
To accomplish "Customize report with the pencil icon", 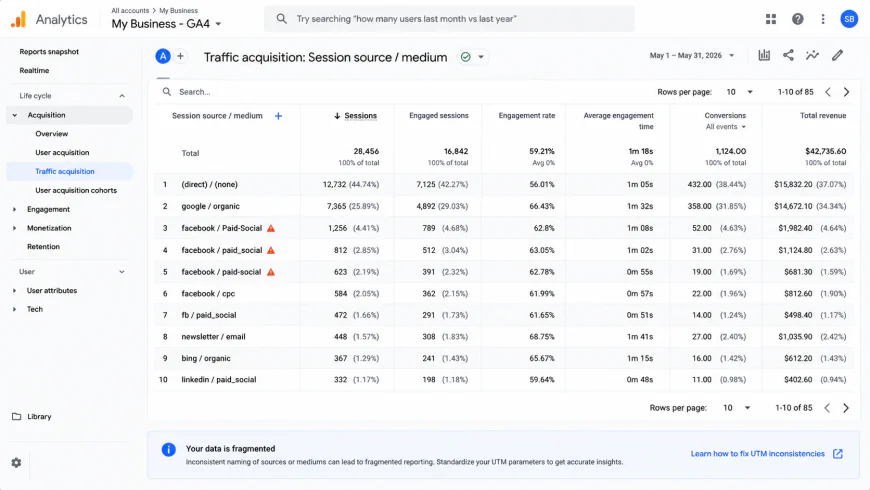I will click(837, 55).
